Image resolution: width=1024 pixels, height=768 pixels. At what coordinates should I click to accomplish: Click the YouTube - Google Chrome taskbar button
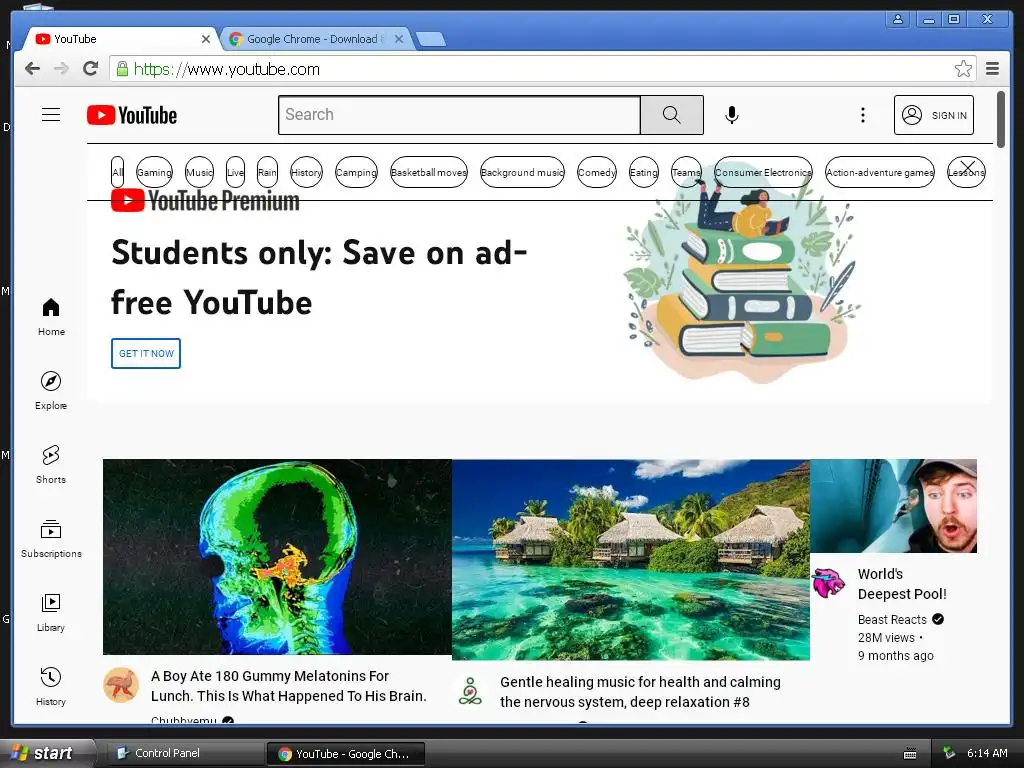coord(345,754)
